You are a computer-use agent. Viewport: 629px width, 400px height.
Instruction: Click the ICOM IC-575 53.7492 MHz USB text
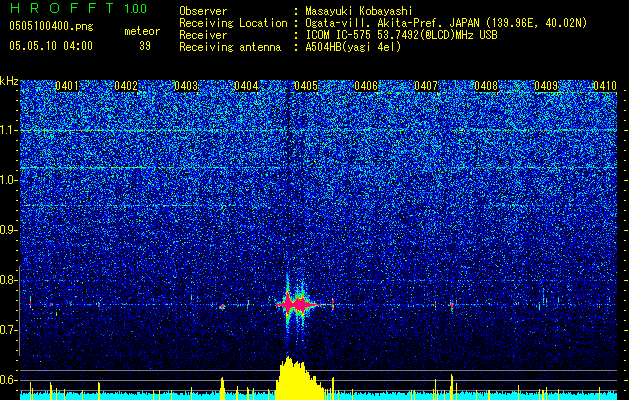click(401, 35)
